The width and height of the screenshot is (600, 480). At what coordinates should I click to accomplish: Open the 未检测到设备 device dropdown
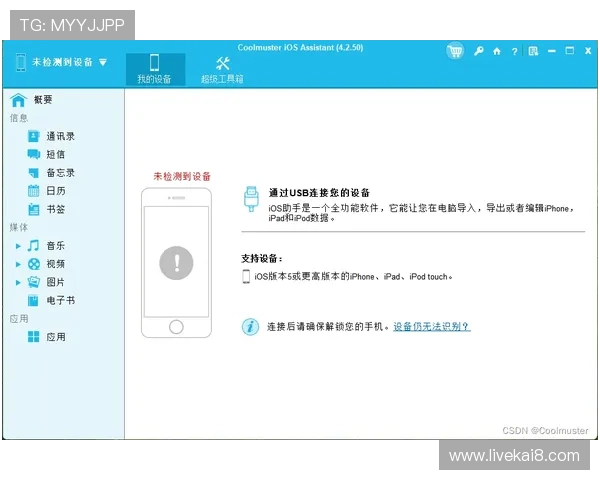(x=103, y=62)
